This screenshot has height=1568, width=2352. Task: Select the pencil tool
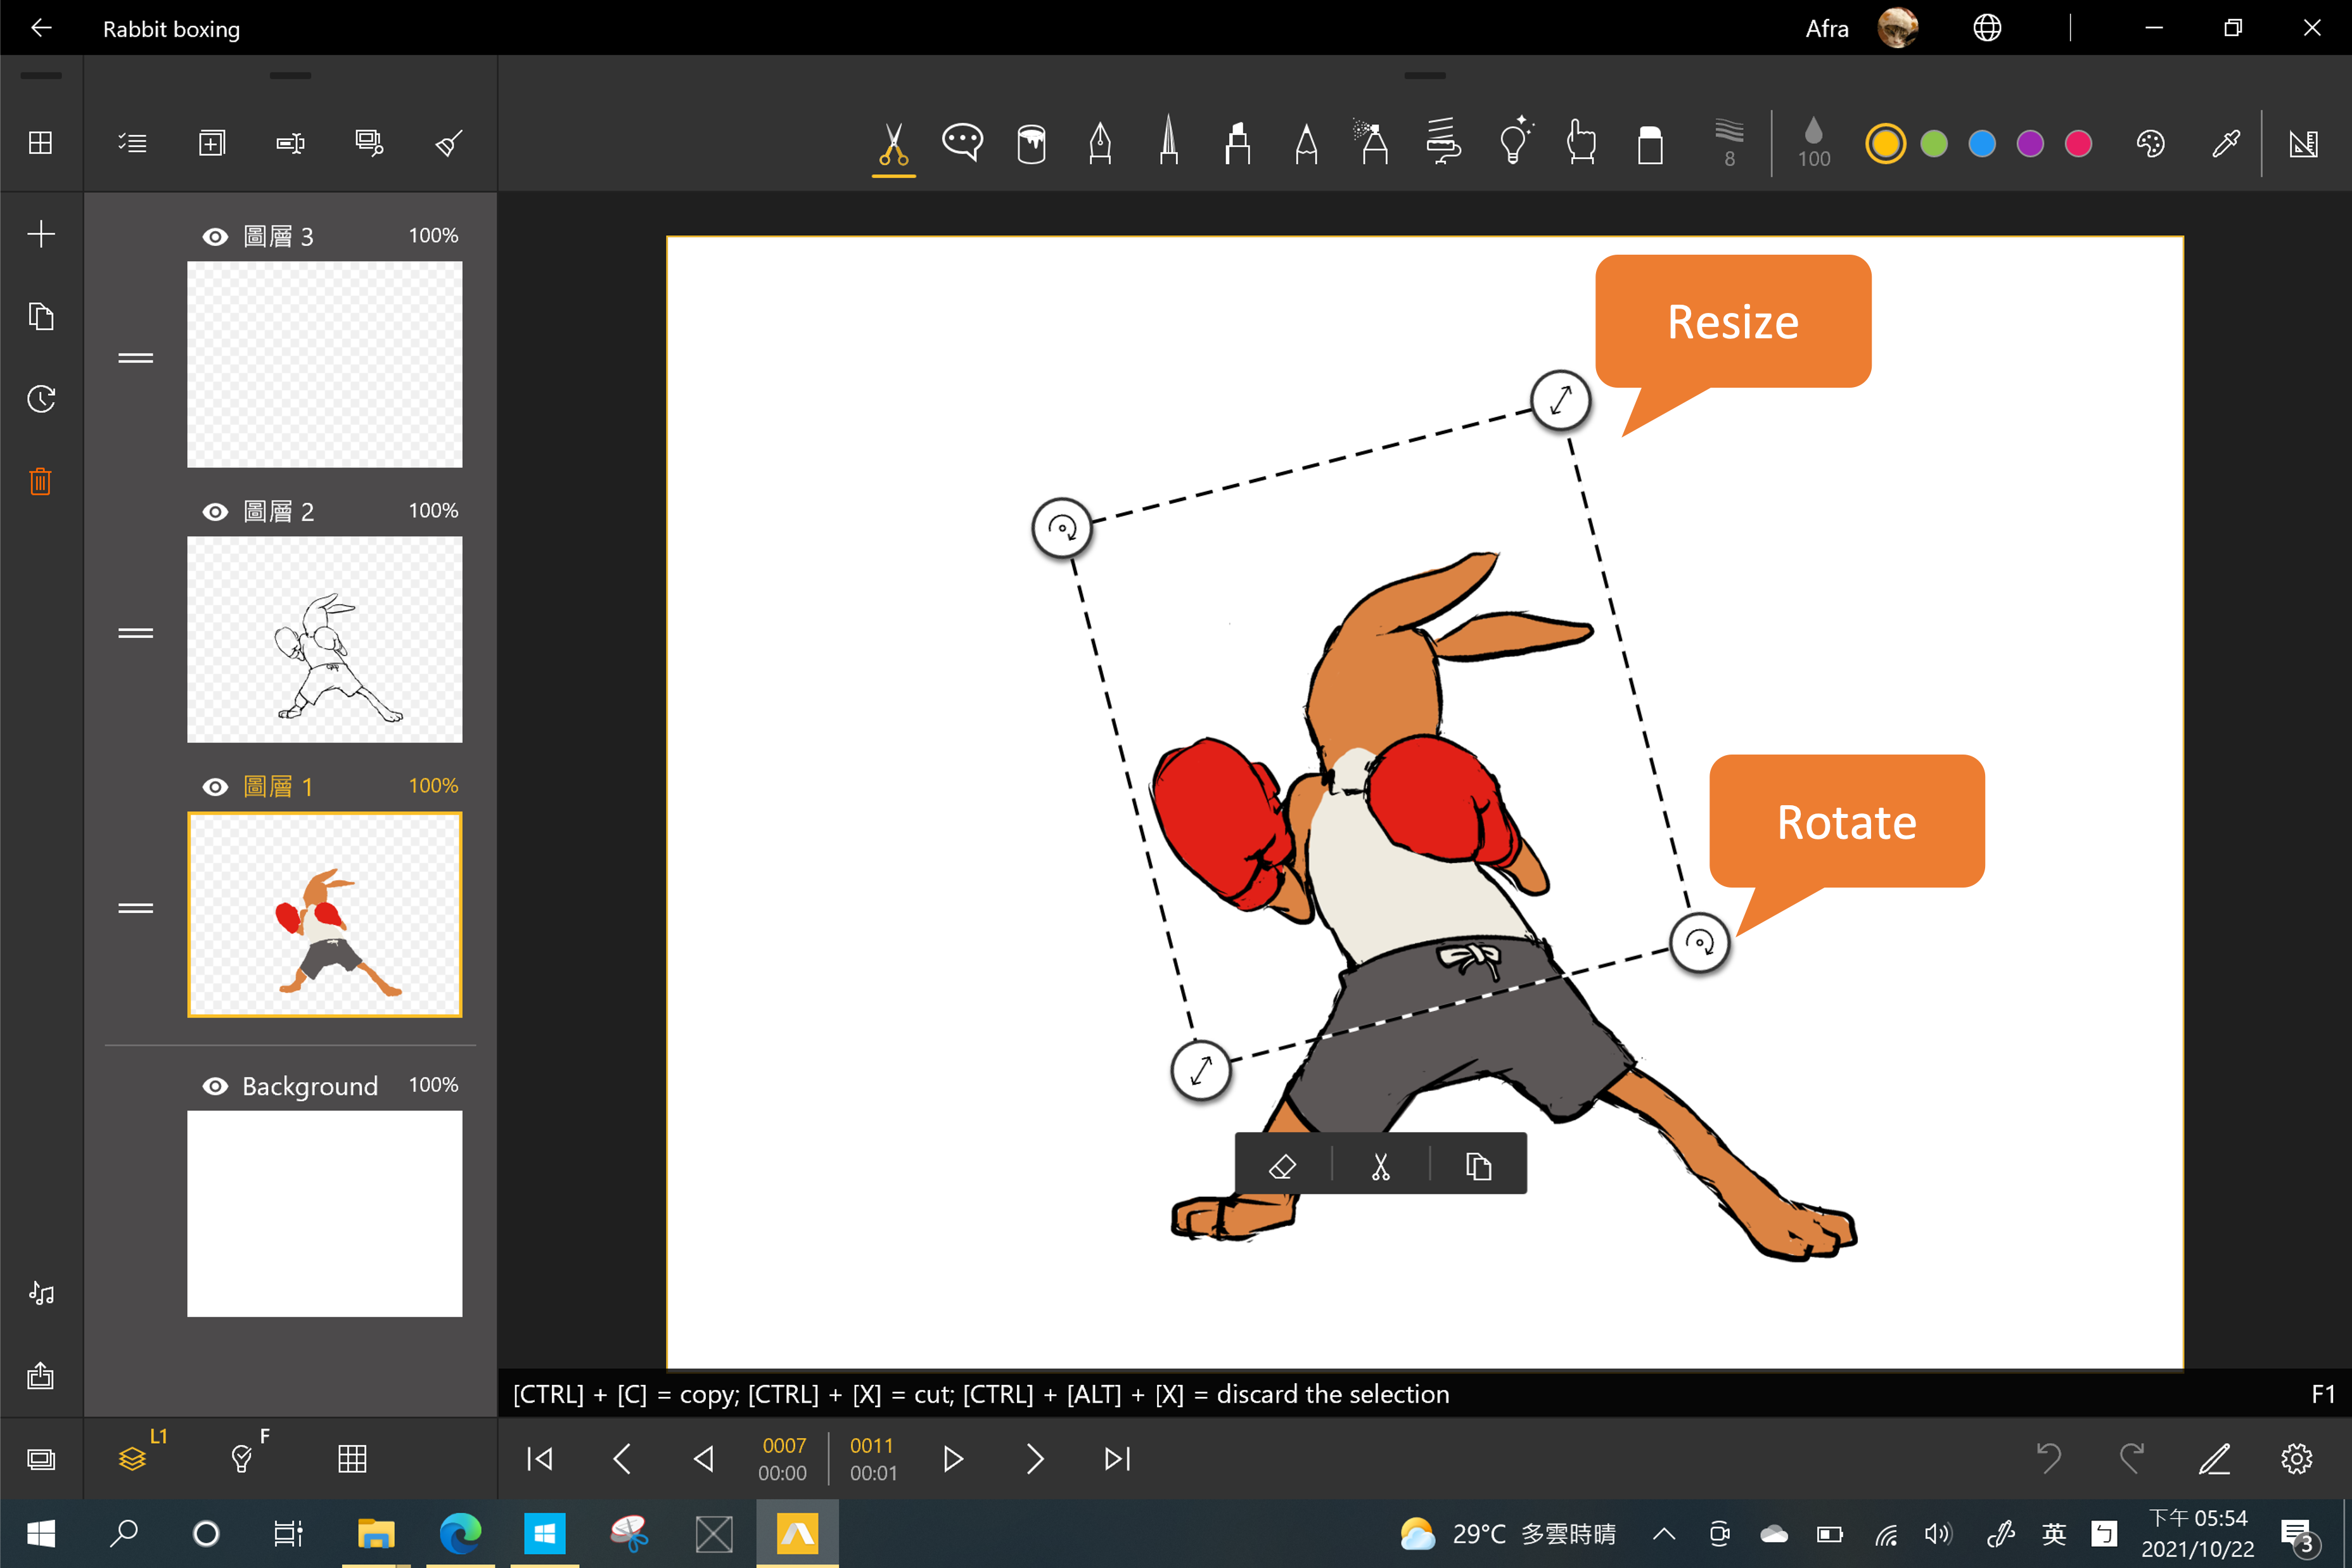click(x=1306, y=143)
